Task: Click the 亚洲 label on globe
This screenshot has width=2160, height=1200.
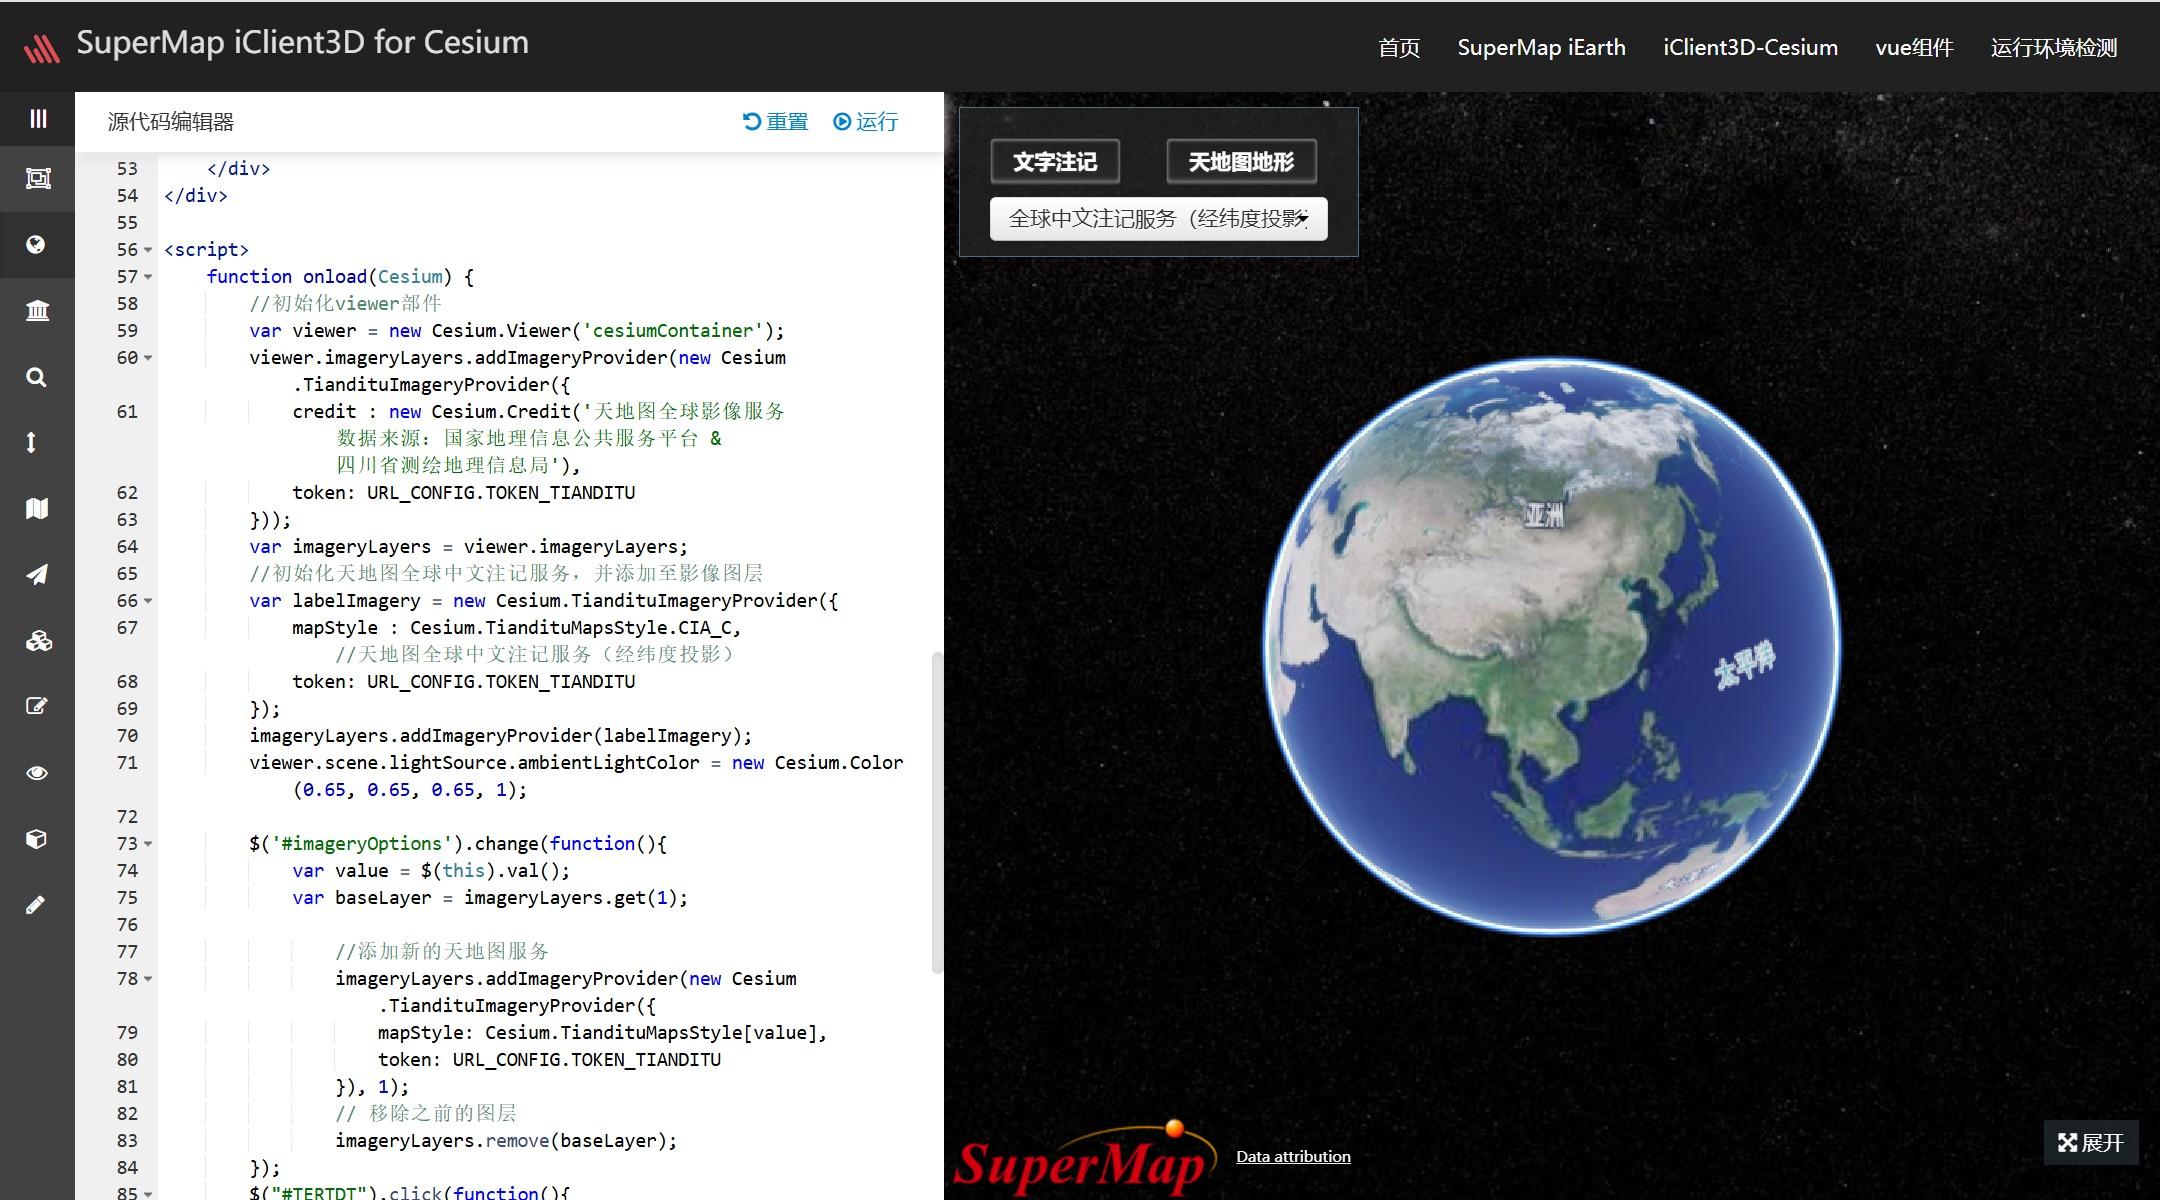Action: coord(1544,515)
